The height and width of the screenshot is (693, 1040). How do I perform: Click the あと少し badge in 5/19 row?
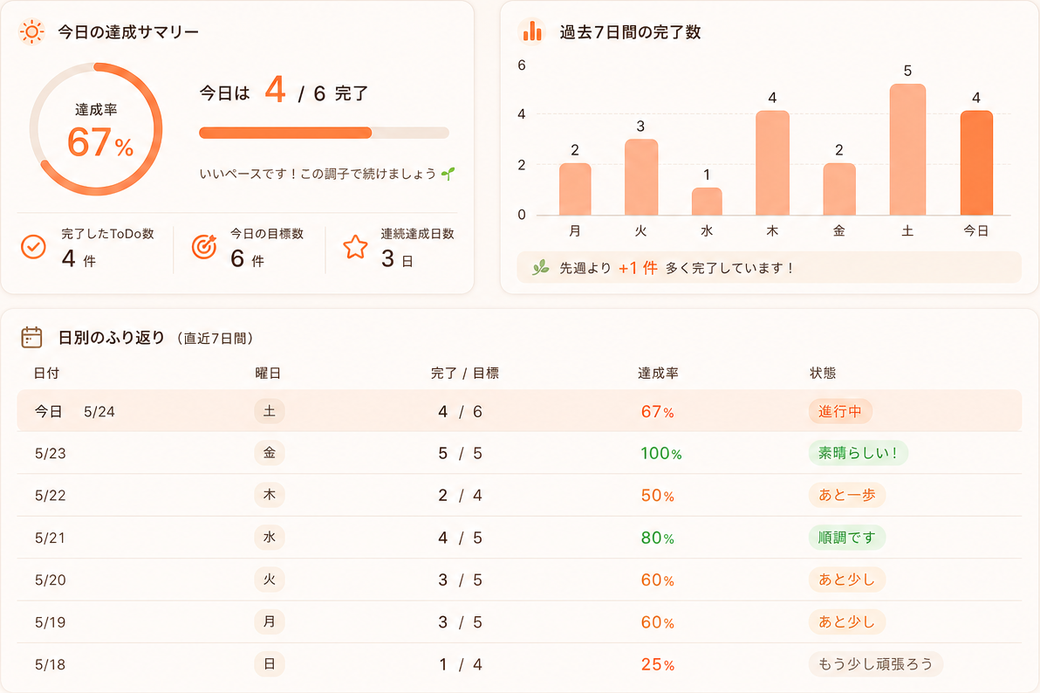pyautogui.click(x=846, y=621)
